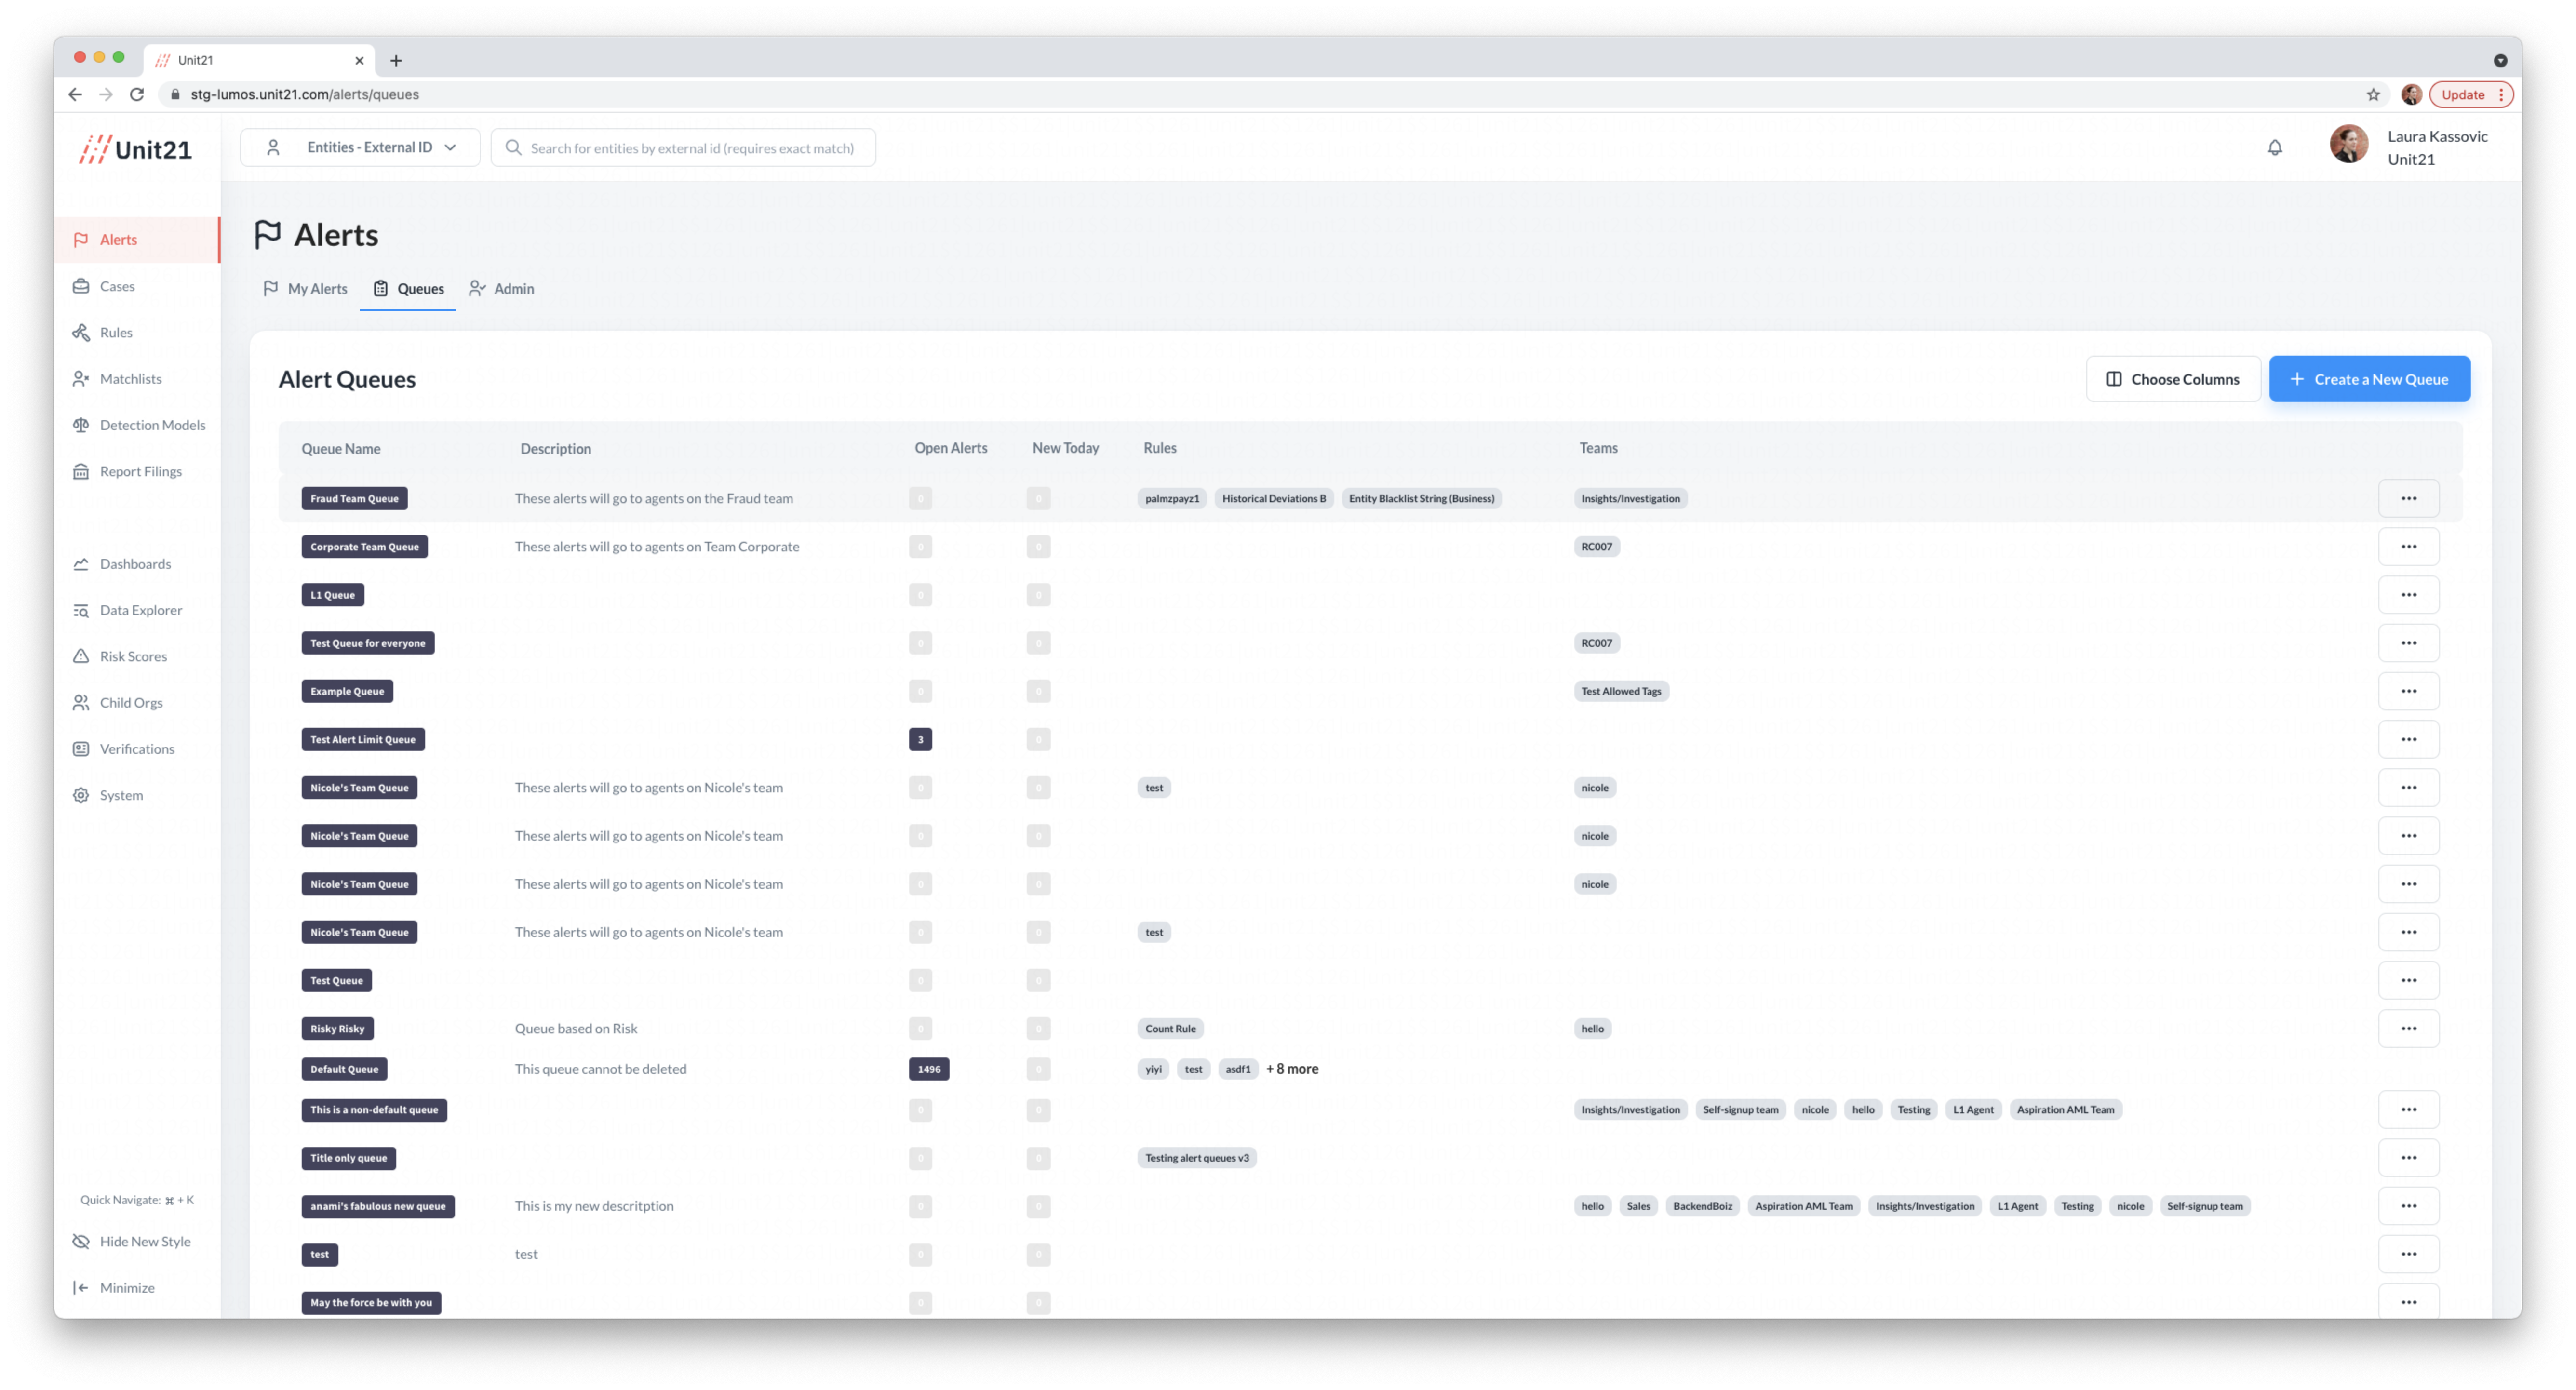
Task: Switch to the My Alerts tab
Action: 305,289
